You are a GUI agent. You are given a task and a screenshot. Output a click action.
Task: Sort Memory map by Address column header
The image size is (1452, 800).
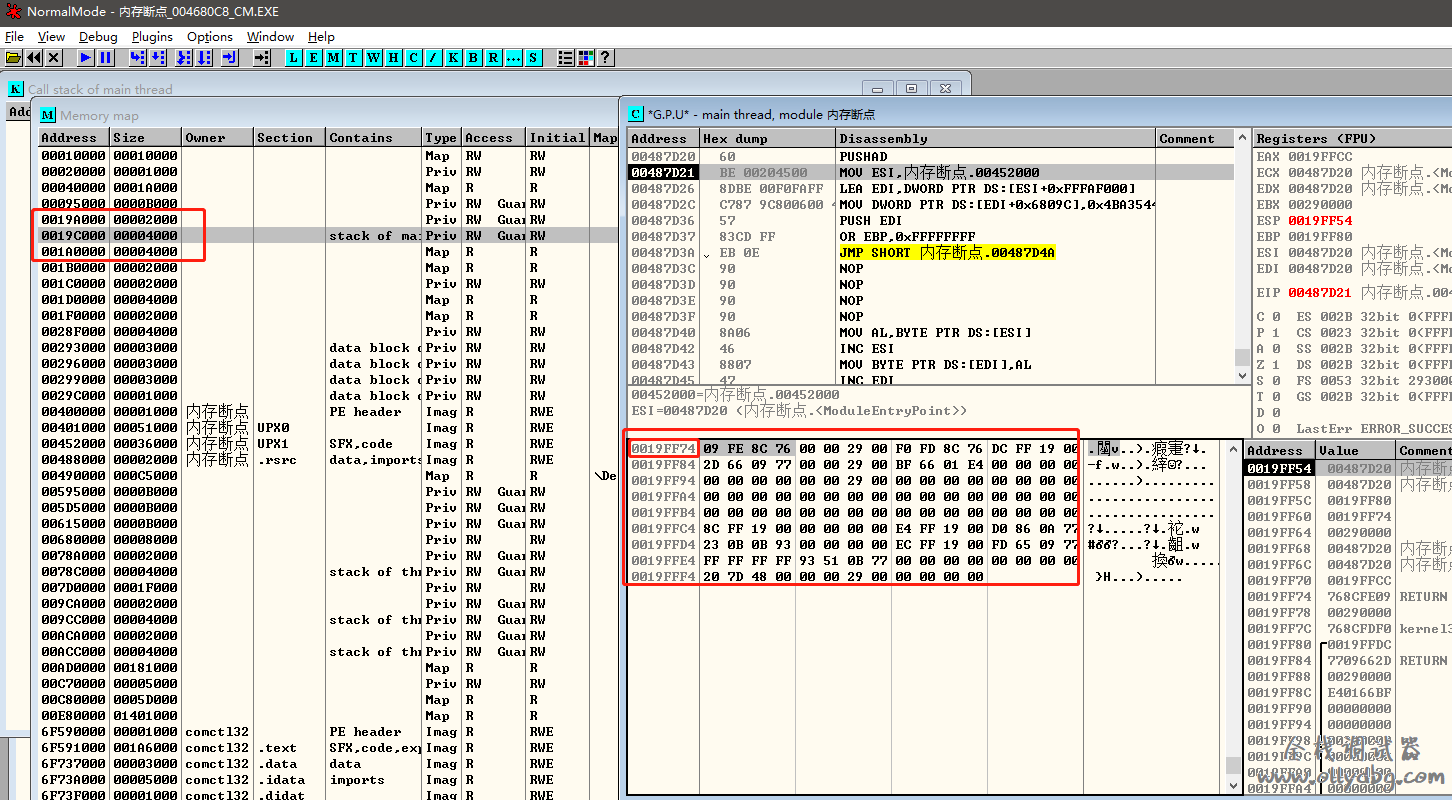[73, 138]
